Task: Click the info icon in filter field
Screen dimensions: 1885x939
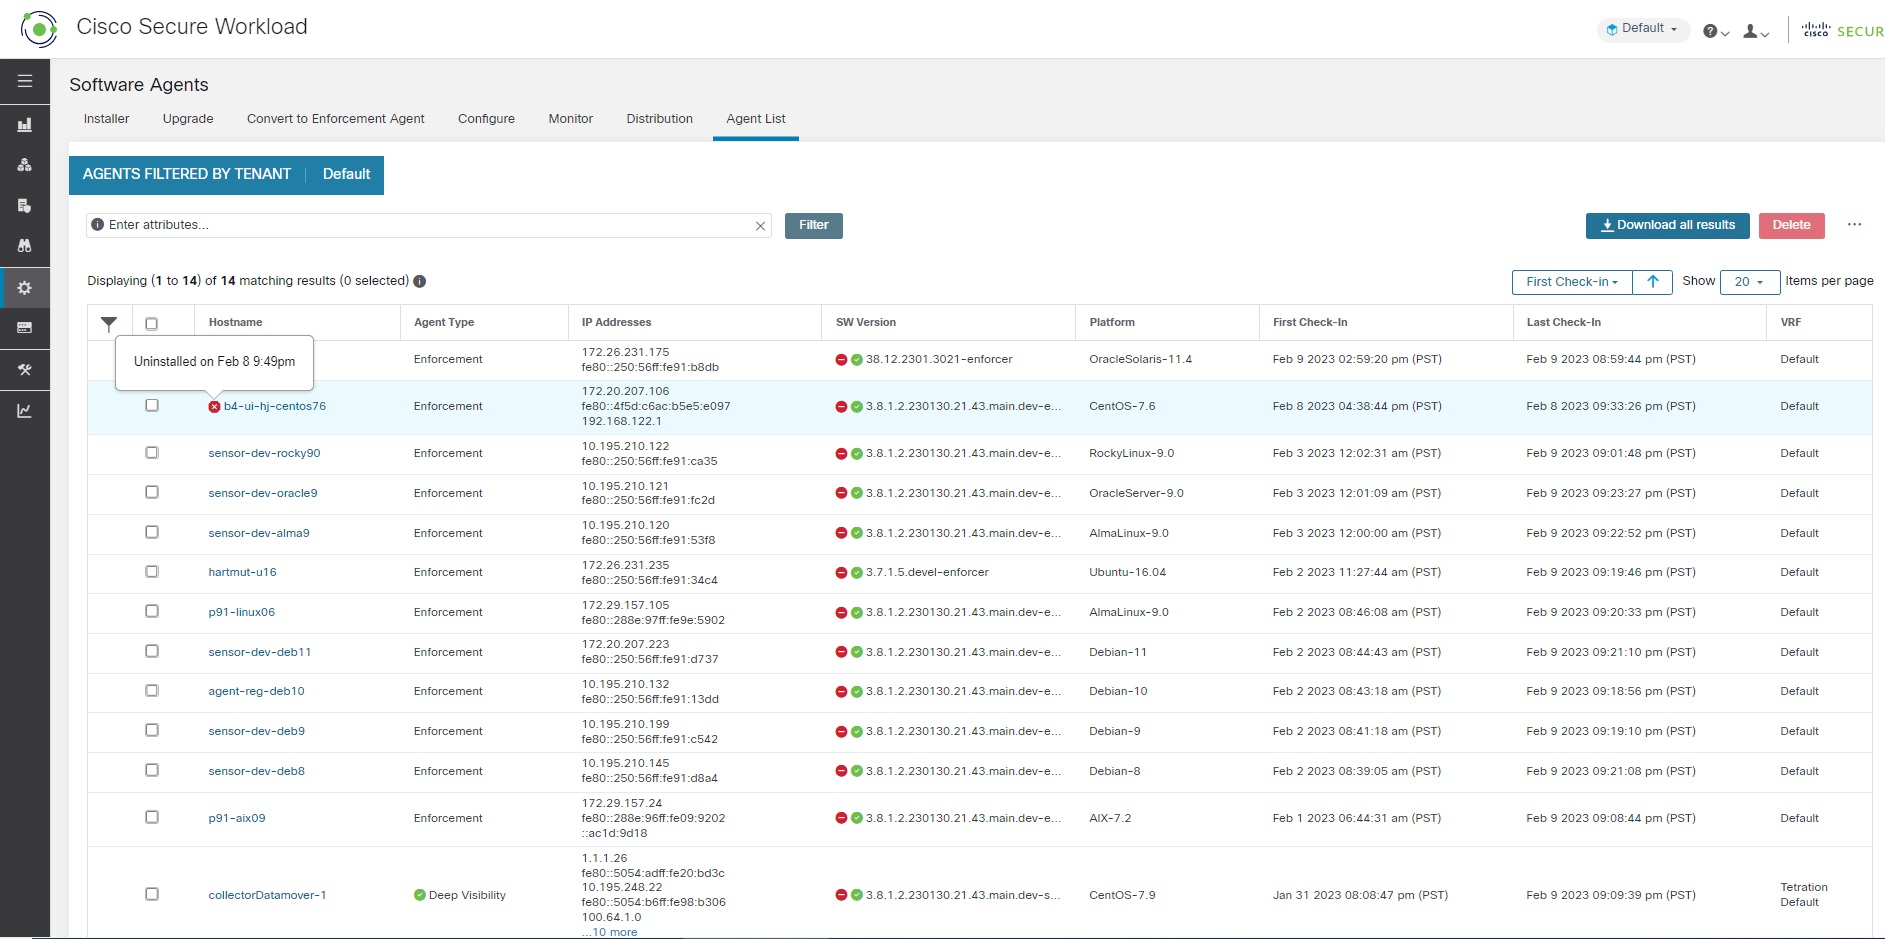Action: [x=97, y=225]
